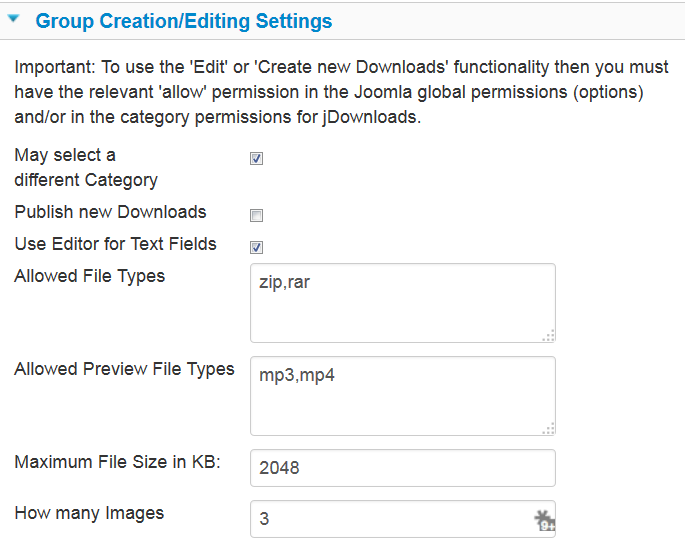Click resize grip of Allowed File Types box
685x546 pixels.
point(549,335)
